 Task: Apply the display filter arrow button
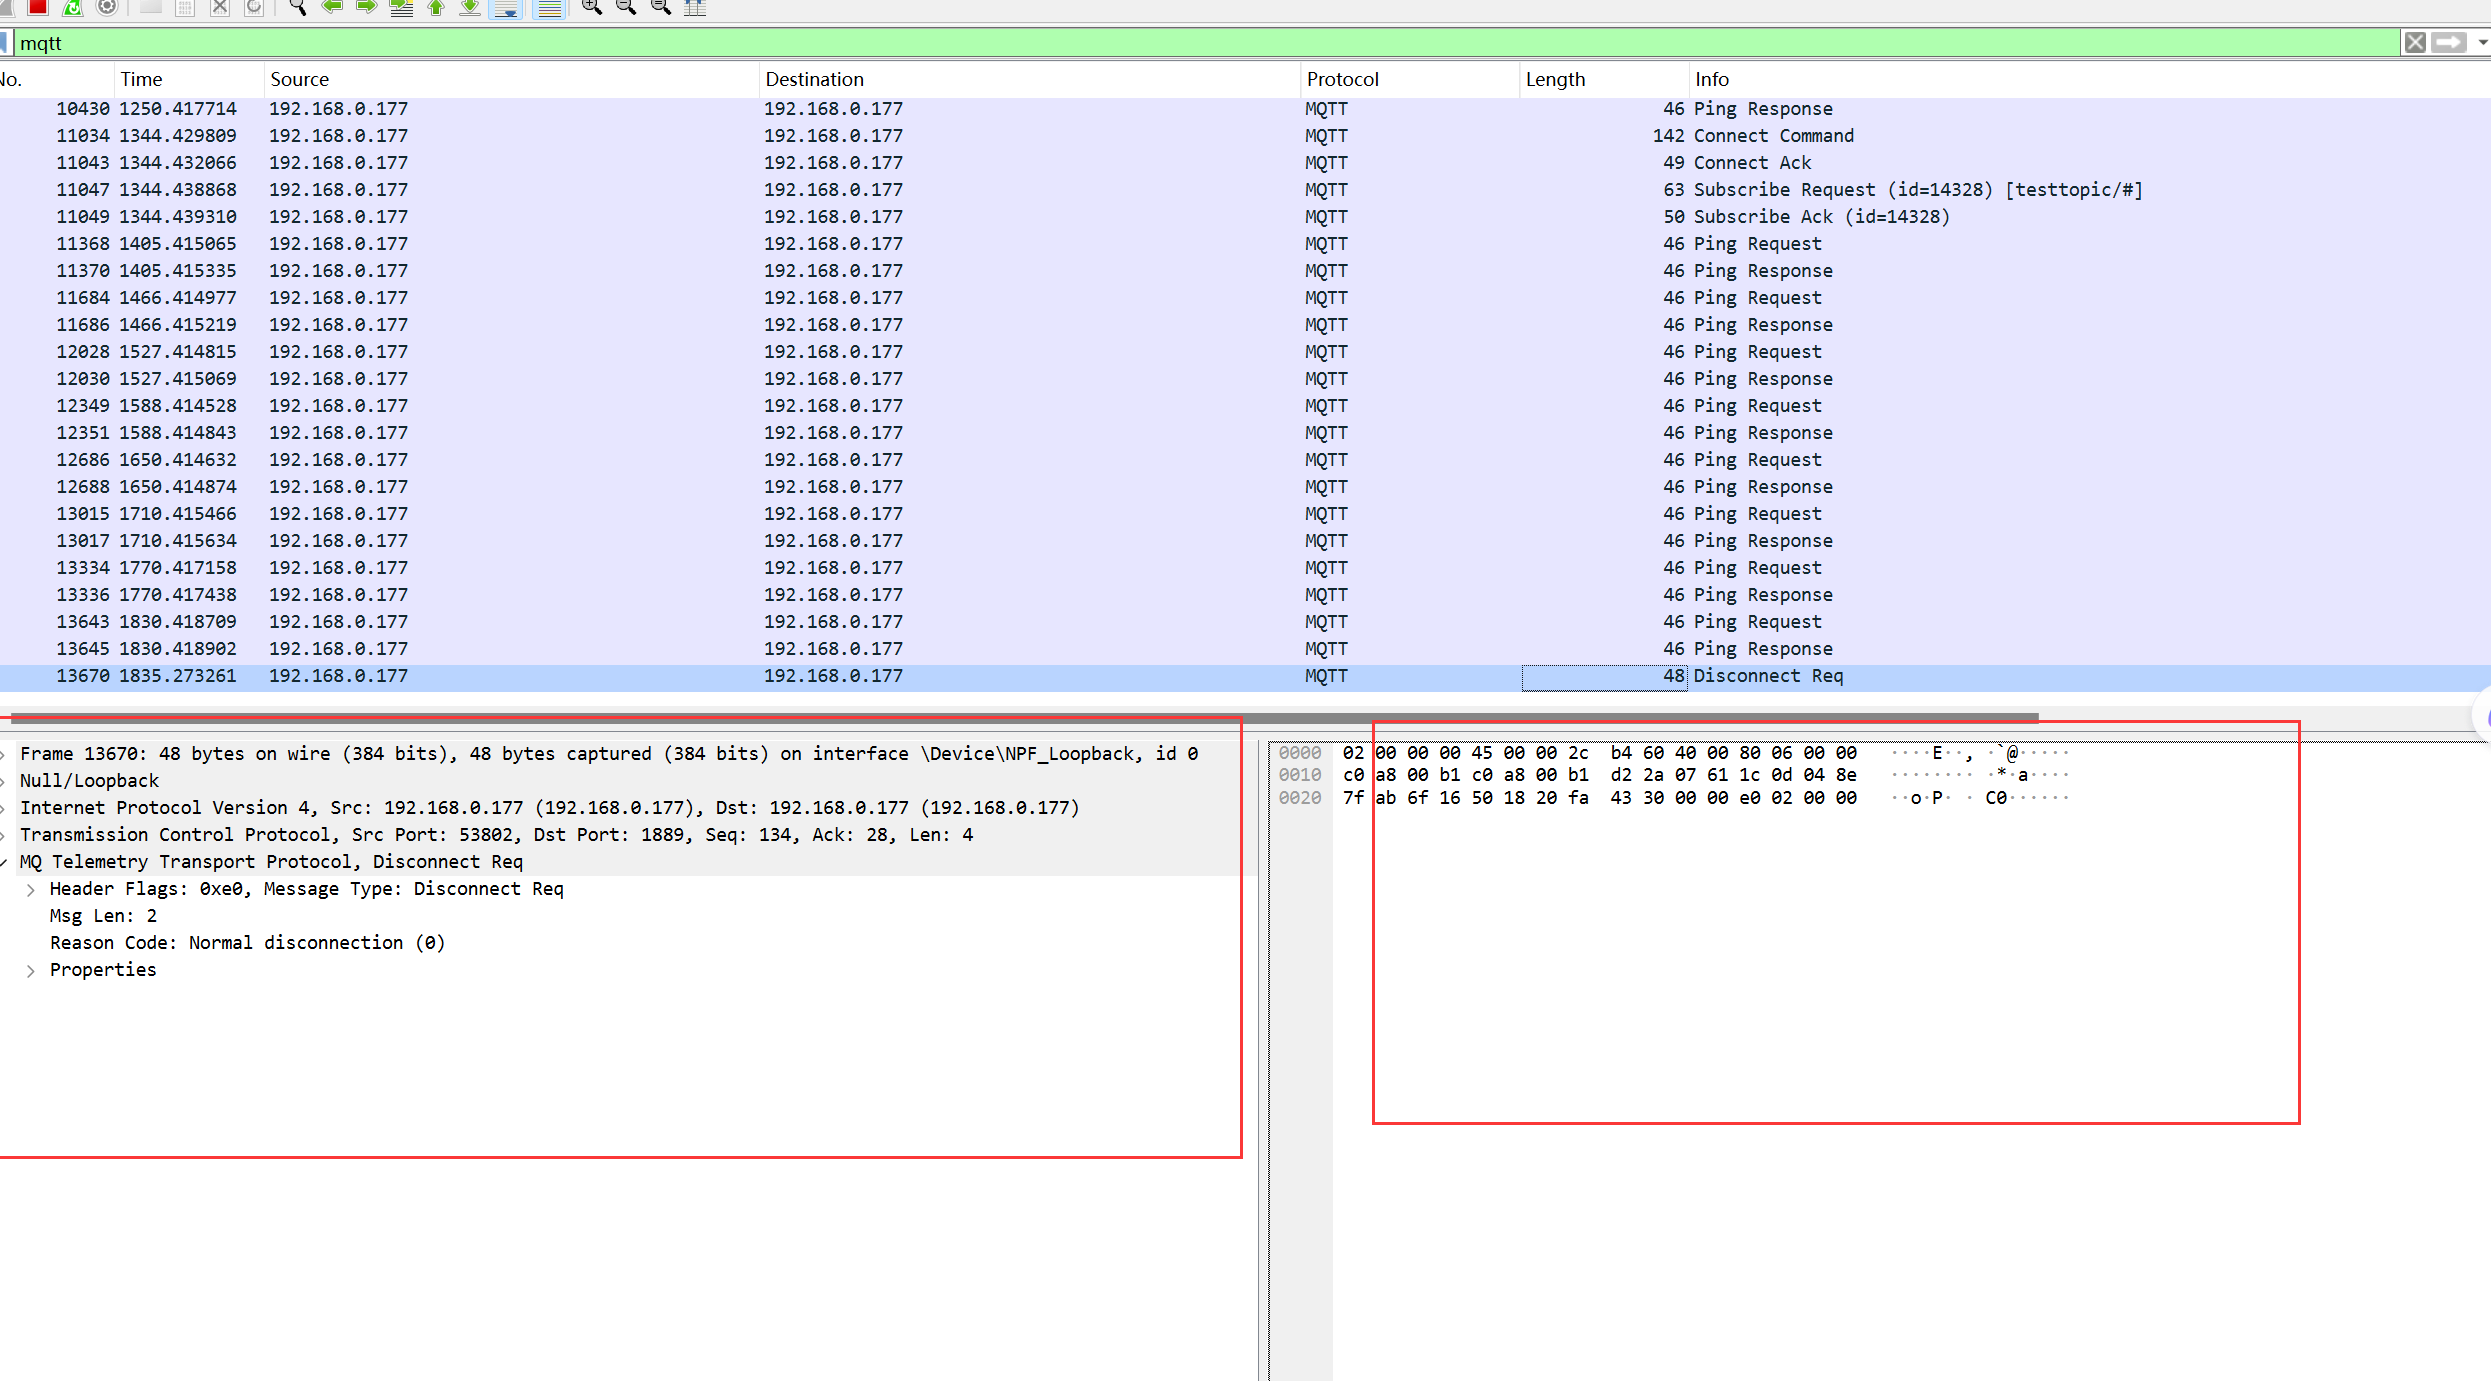[2449, 43]
